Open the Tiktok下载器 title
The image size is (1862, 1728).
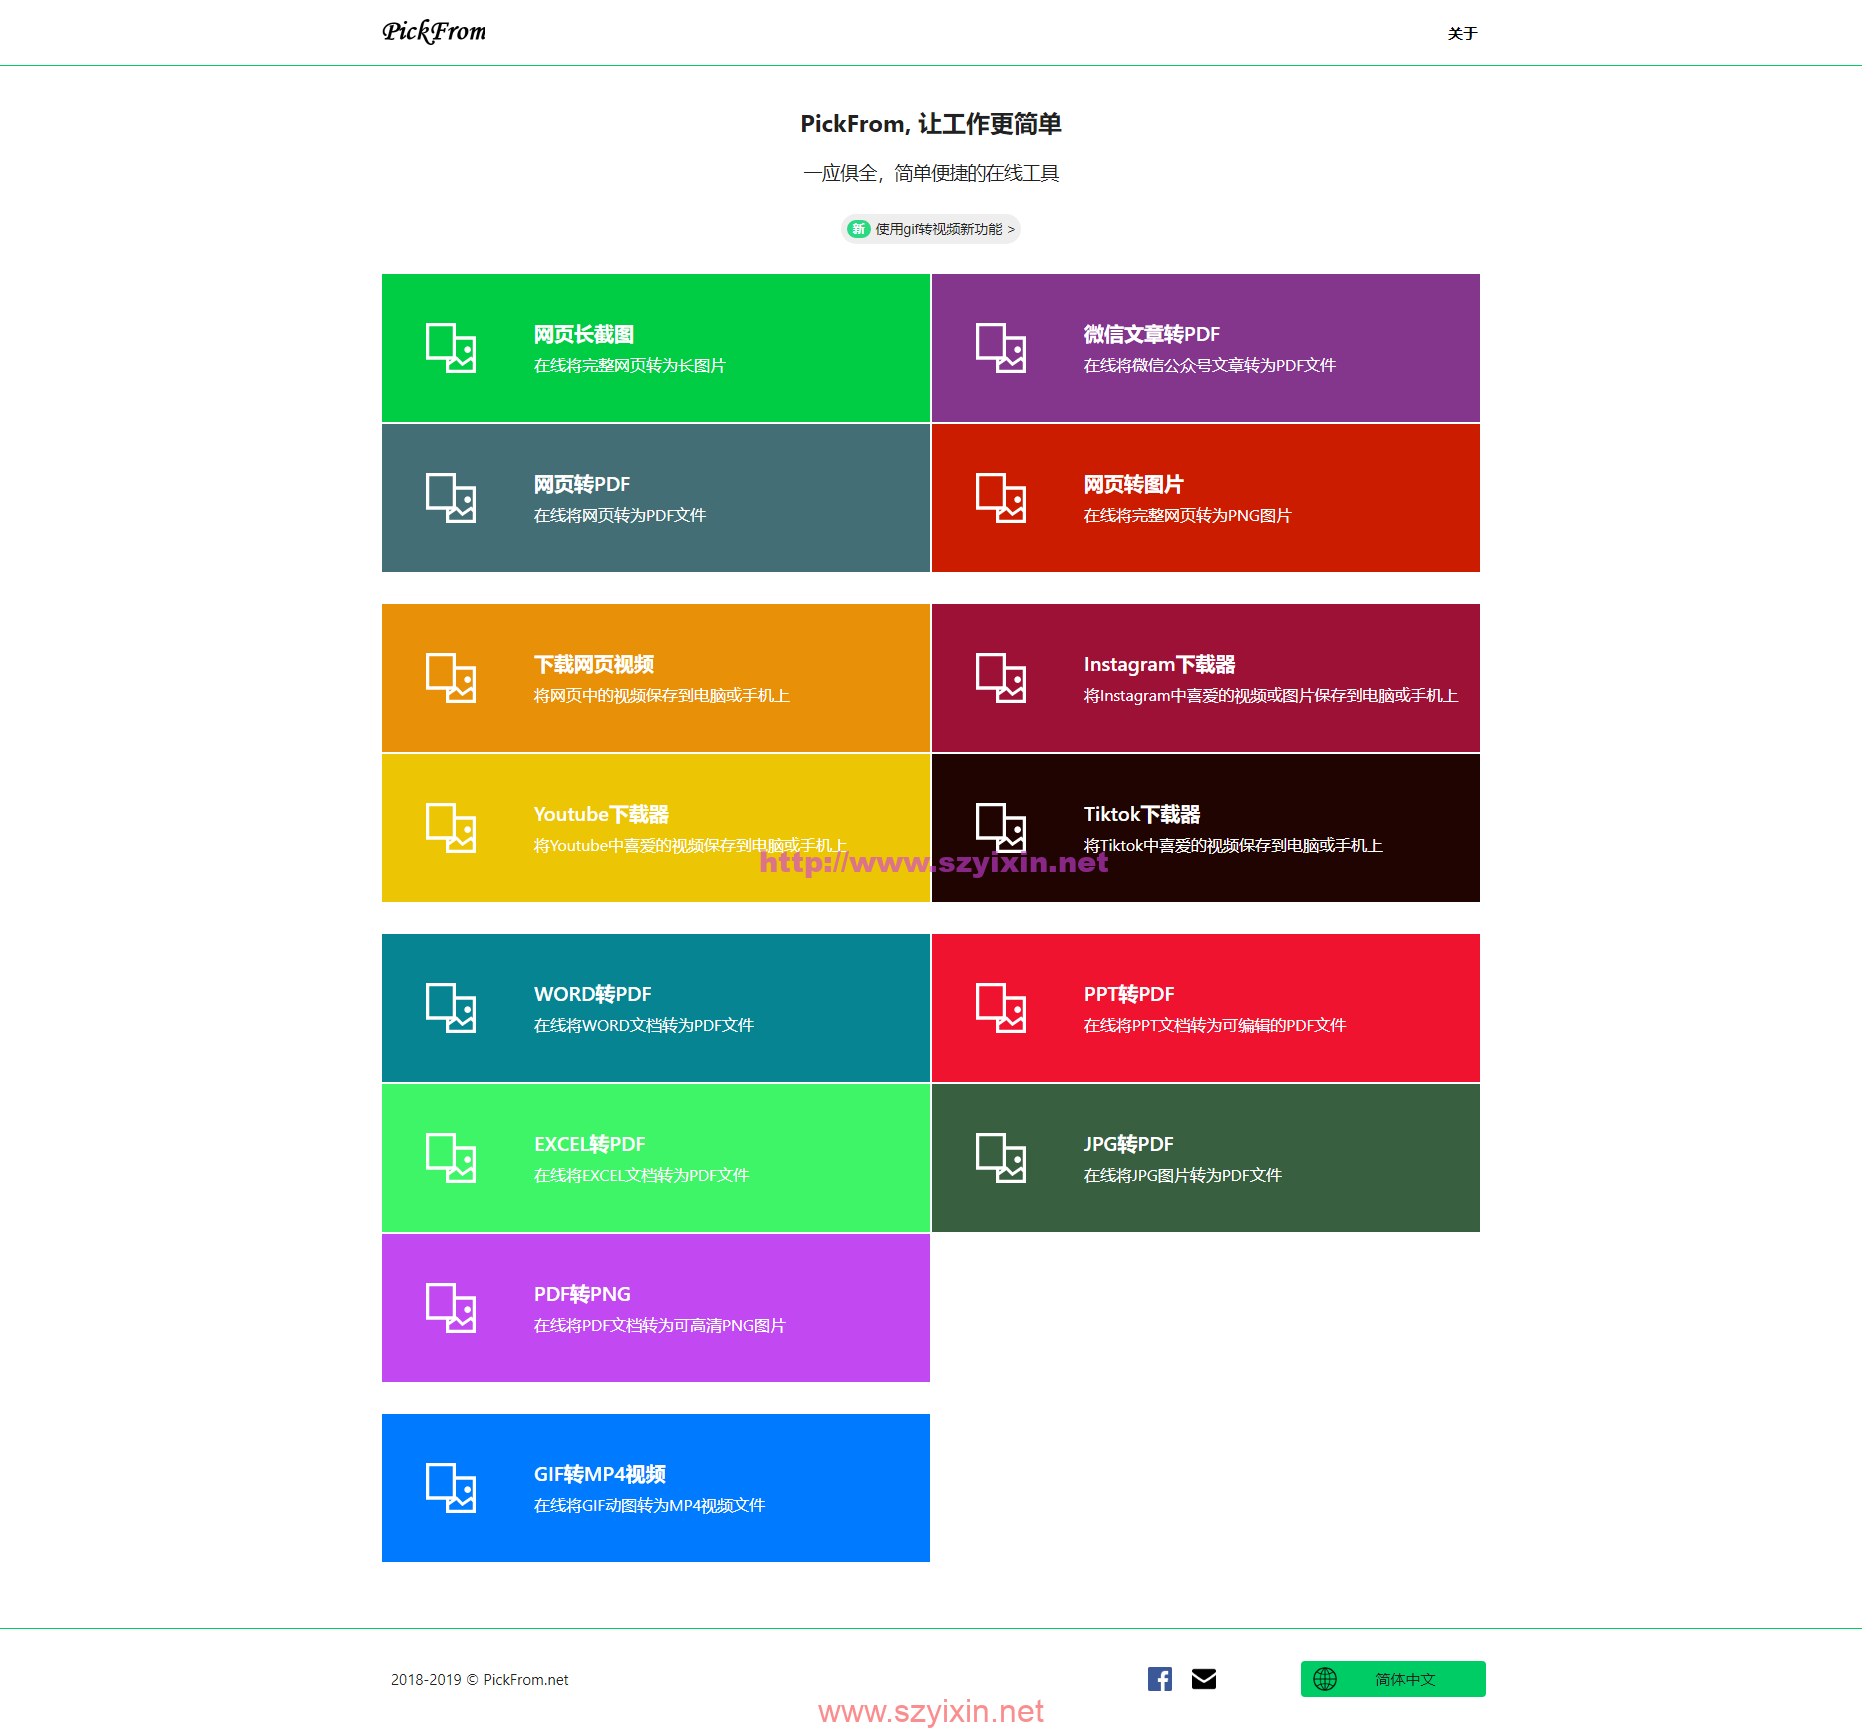click(x=1142, y=814)
